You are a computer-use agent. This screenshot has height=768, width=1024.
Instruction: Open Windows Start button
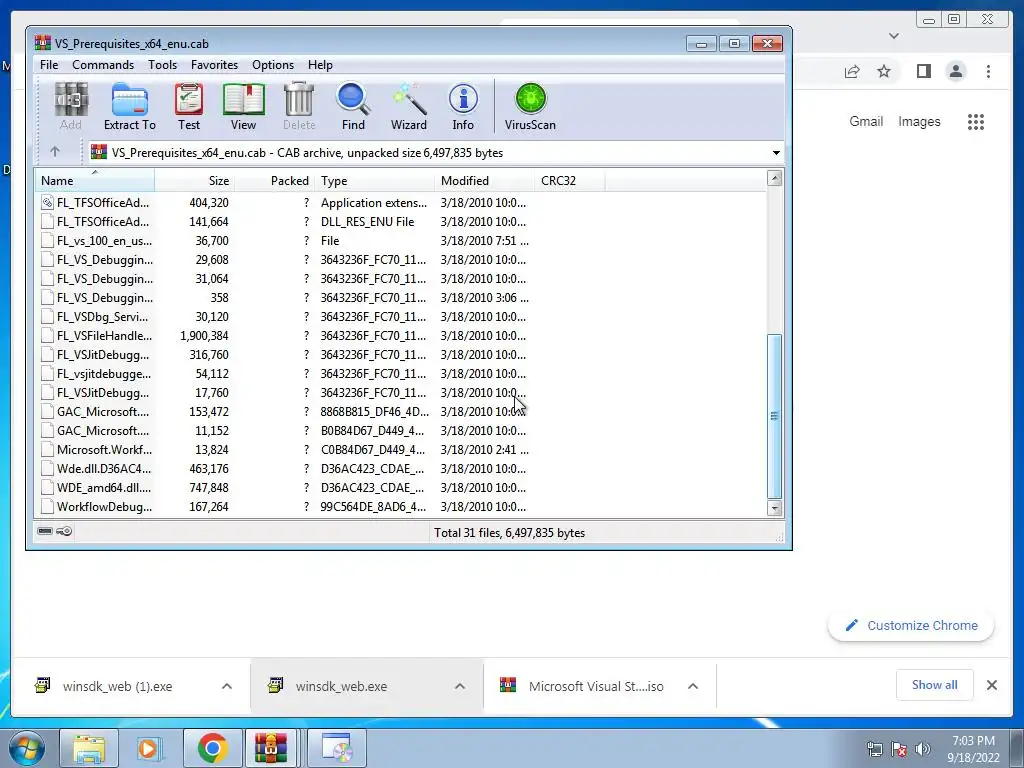[x=25, y=748]
